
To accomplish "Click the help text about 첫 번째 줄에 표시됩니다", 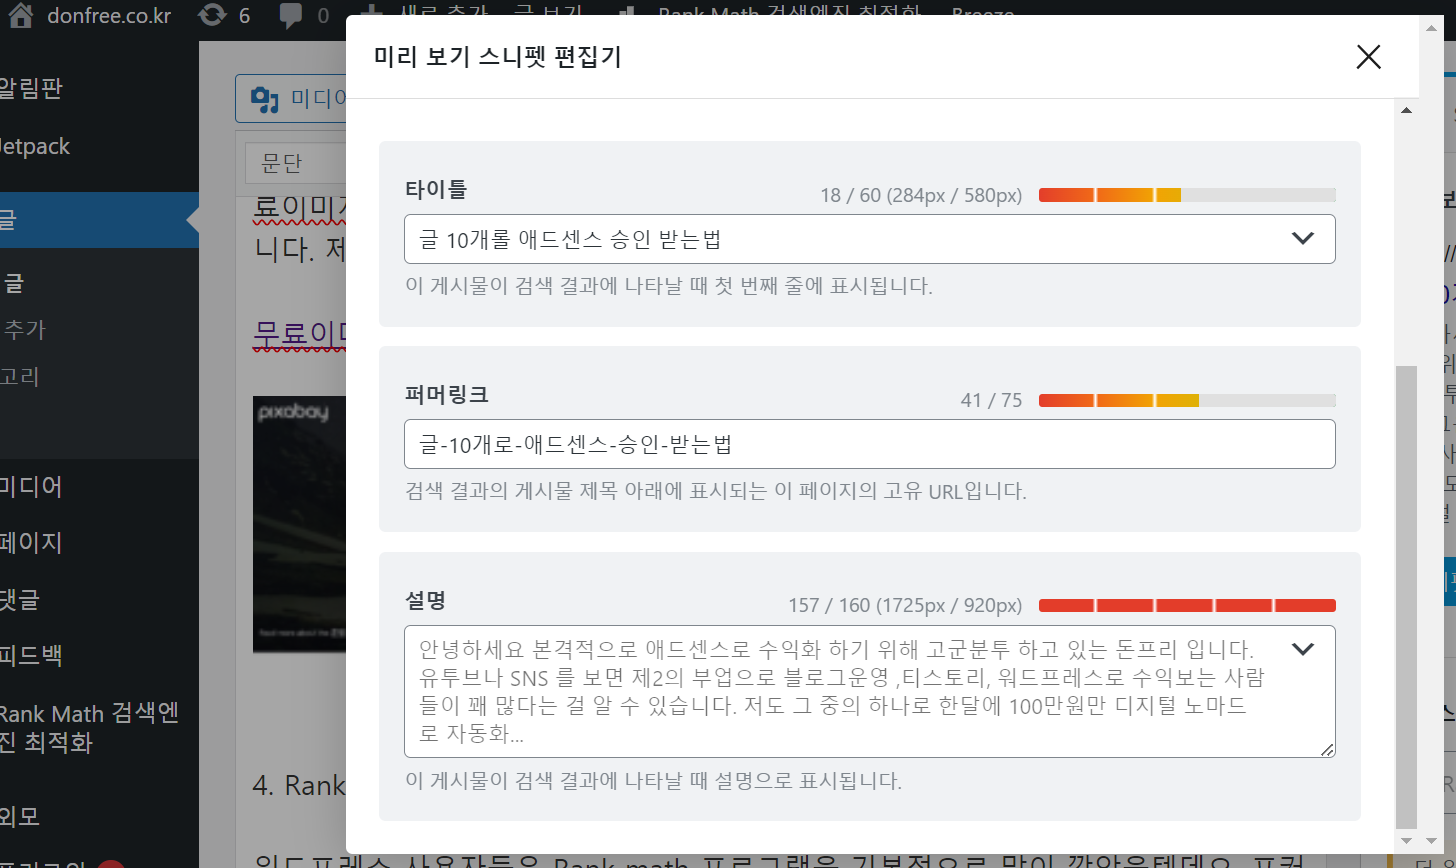I will tap(669, 286).
